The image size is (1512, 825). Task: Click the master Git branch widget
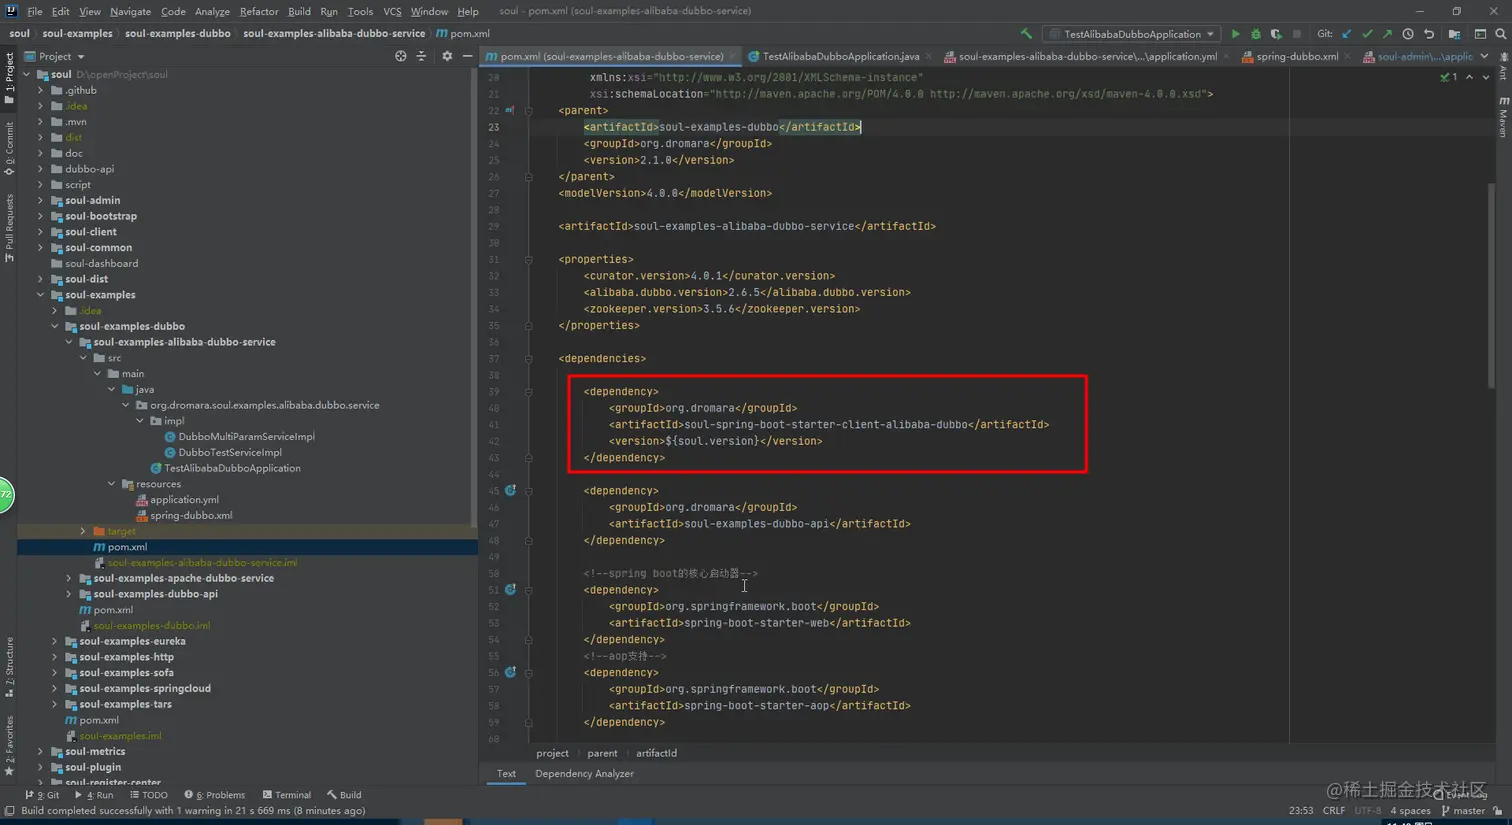pos(1463,811)
